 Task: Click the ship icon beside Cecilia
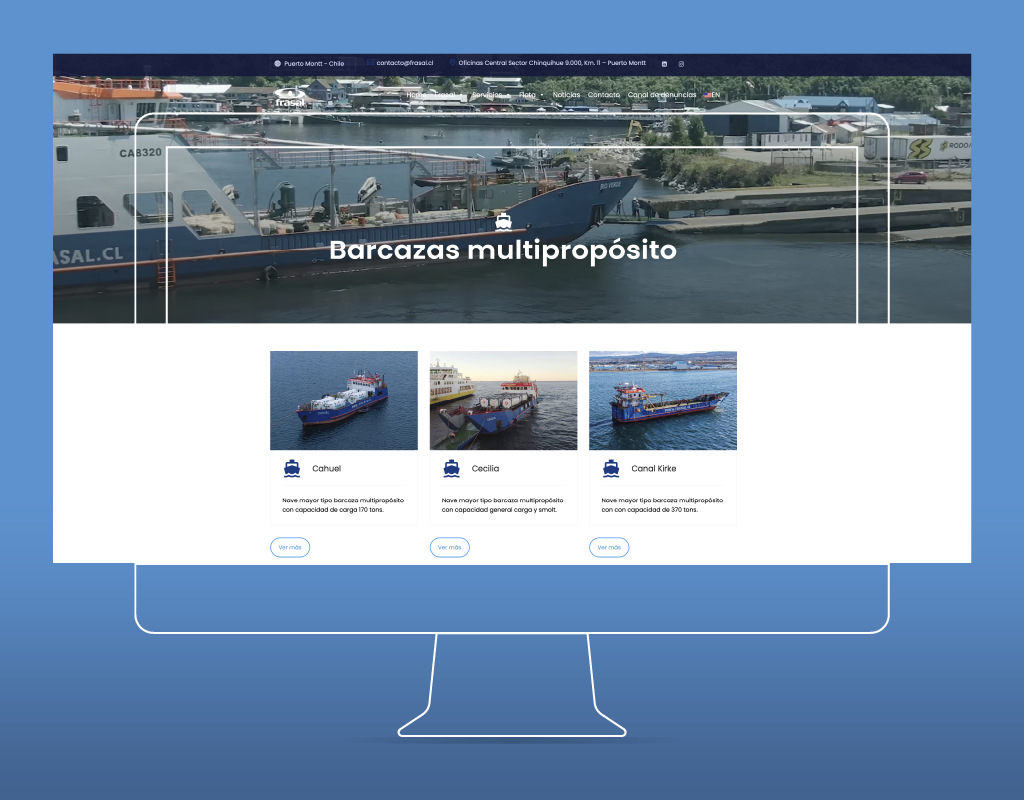pyautogui.click(x=451, y=469)
